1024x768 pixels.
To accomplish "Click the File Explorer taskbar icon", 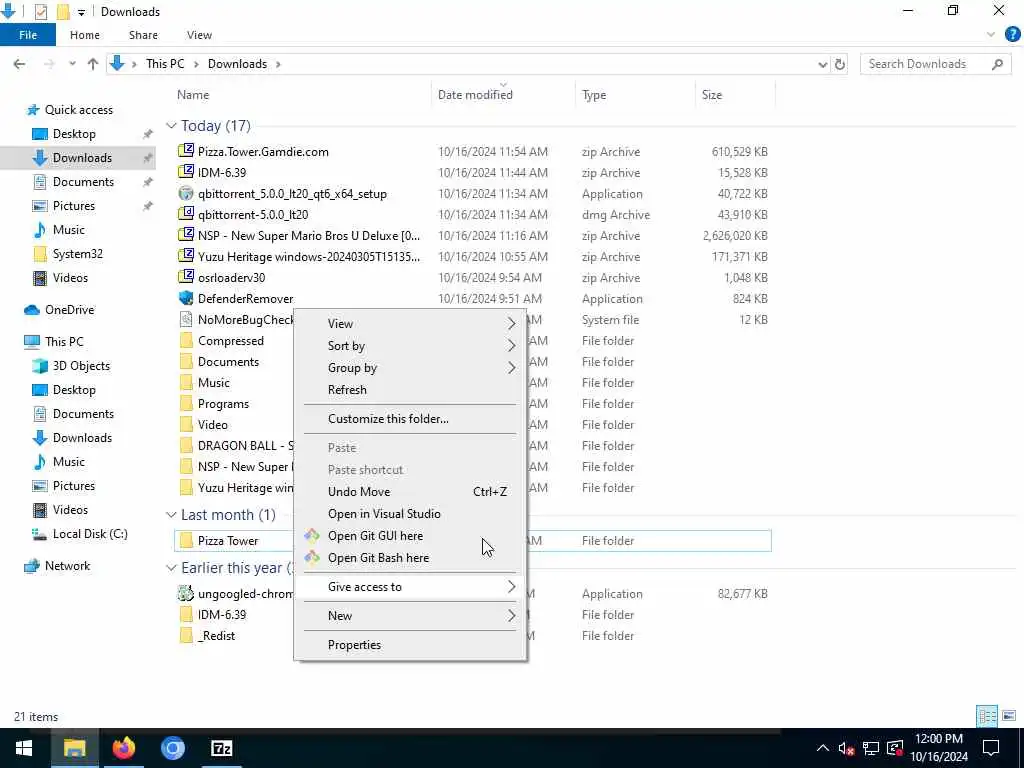I will click(x=74, y=748).
